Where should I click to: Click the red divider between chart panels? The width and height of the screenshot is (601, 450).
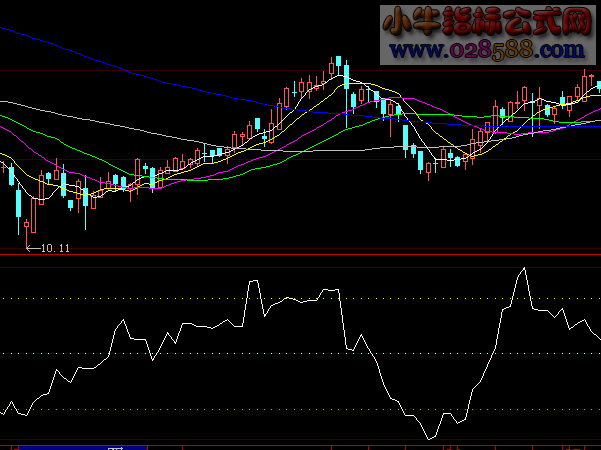pyautogui.click(x=300, y=255)
